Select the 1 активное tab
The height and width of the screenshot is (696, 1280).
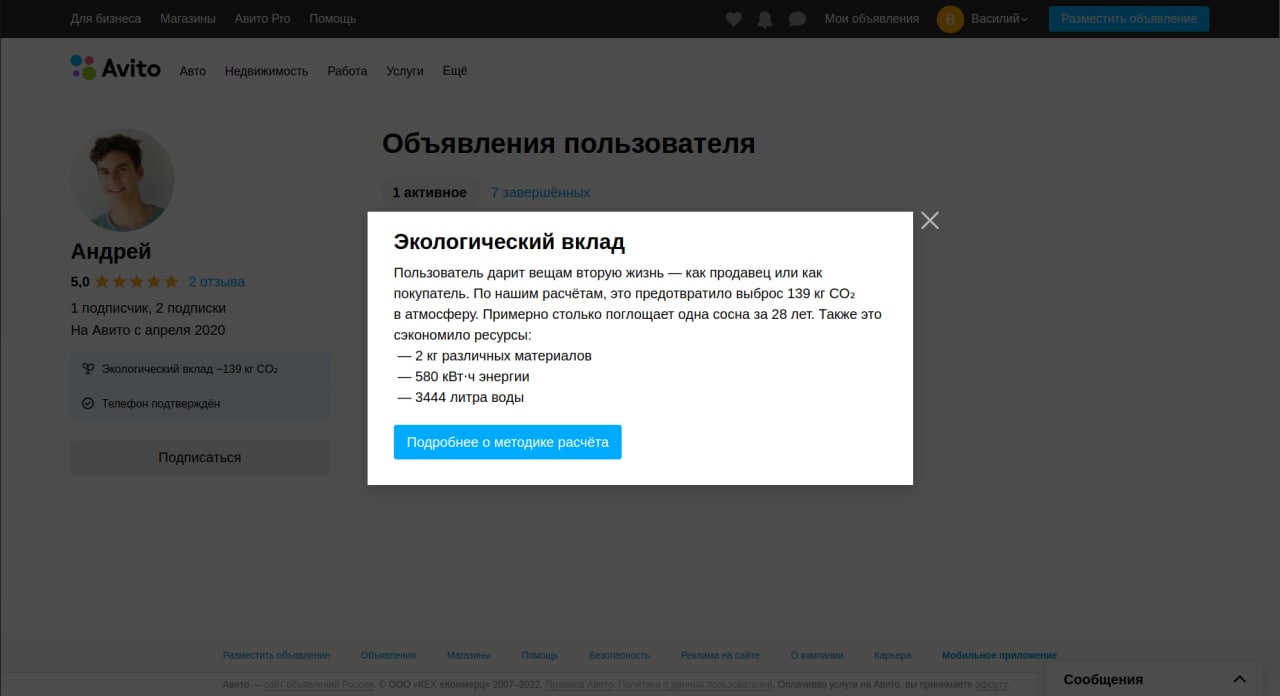[x=429, y=192]
